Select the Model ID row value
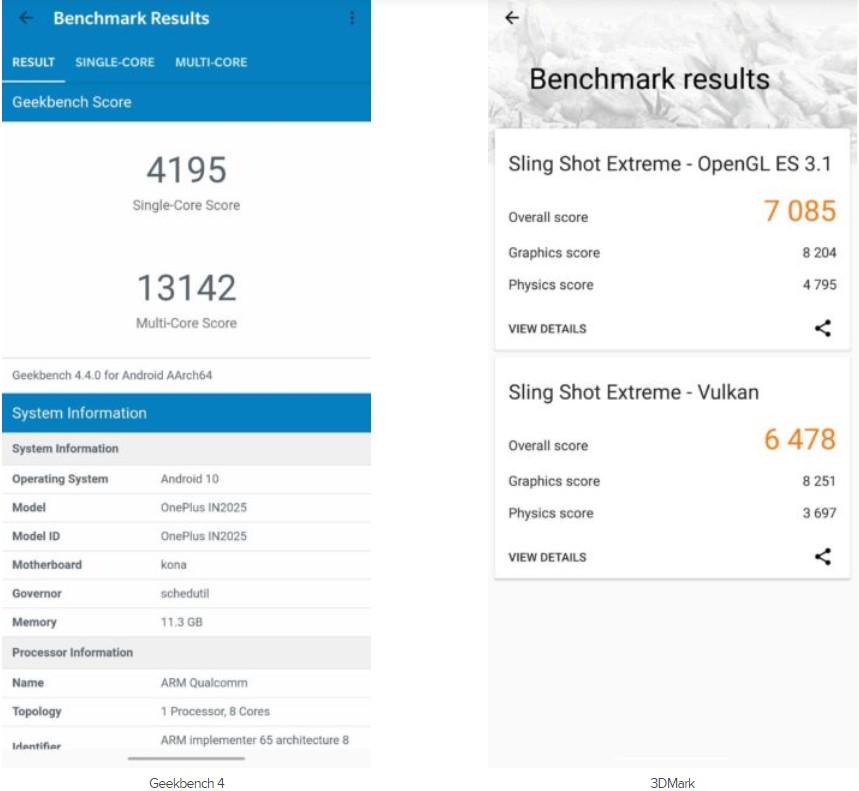 204,536
